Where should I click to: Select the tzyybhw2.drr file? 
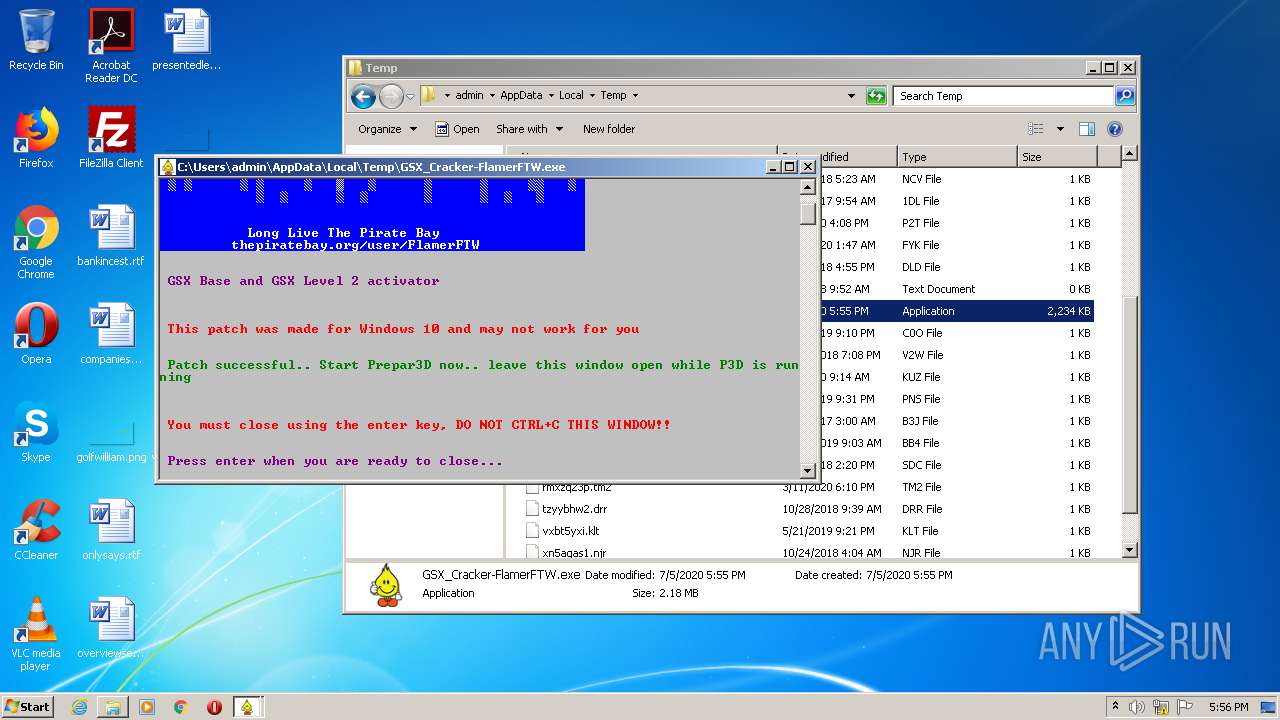[574, 509]
